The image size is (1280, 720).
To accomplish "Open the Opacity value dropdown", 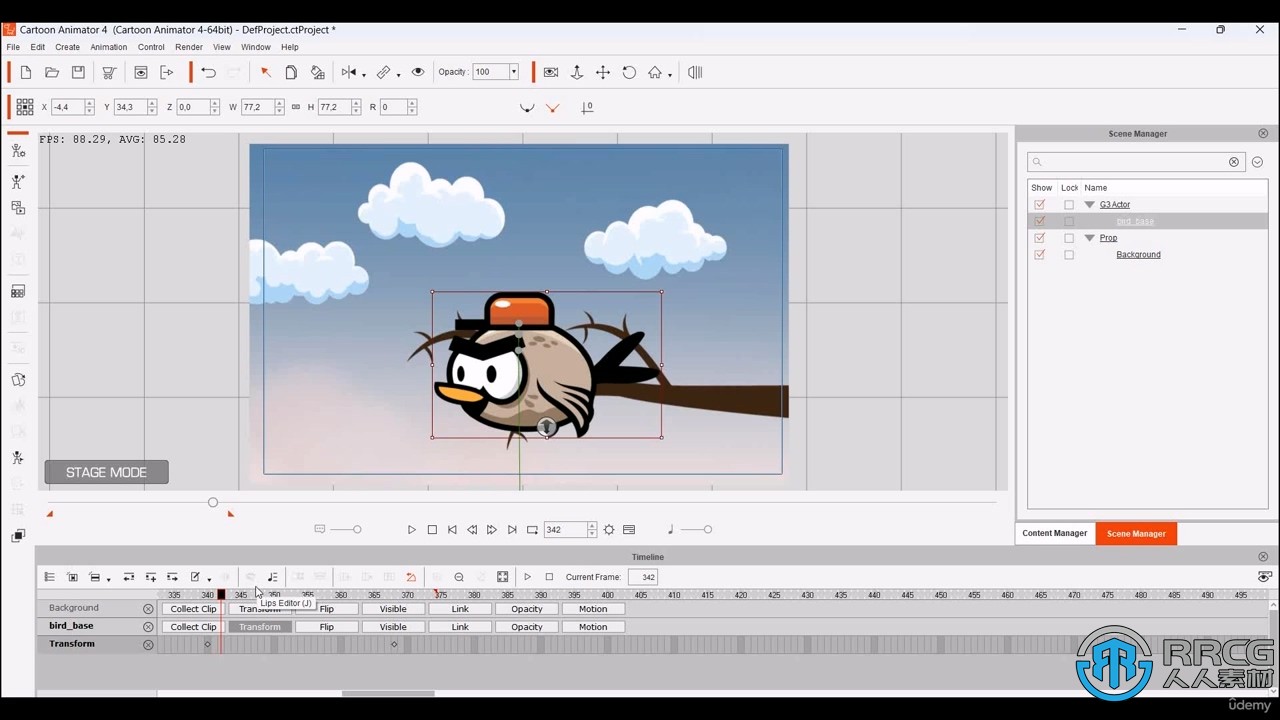I will tap(514, 72).
